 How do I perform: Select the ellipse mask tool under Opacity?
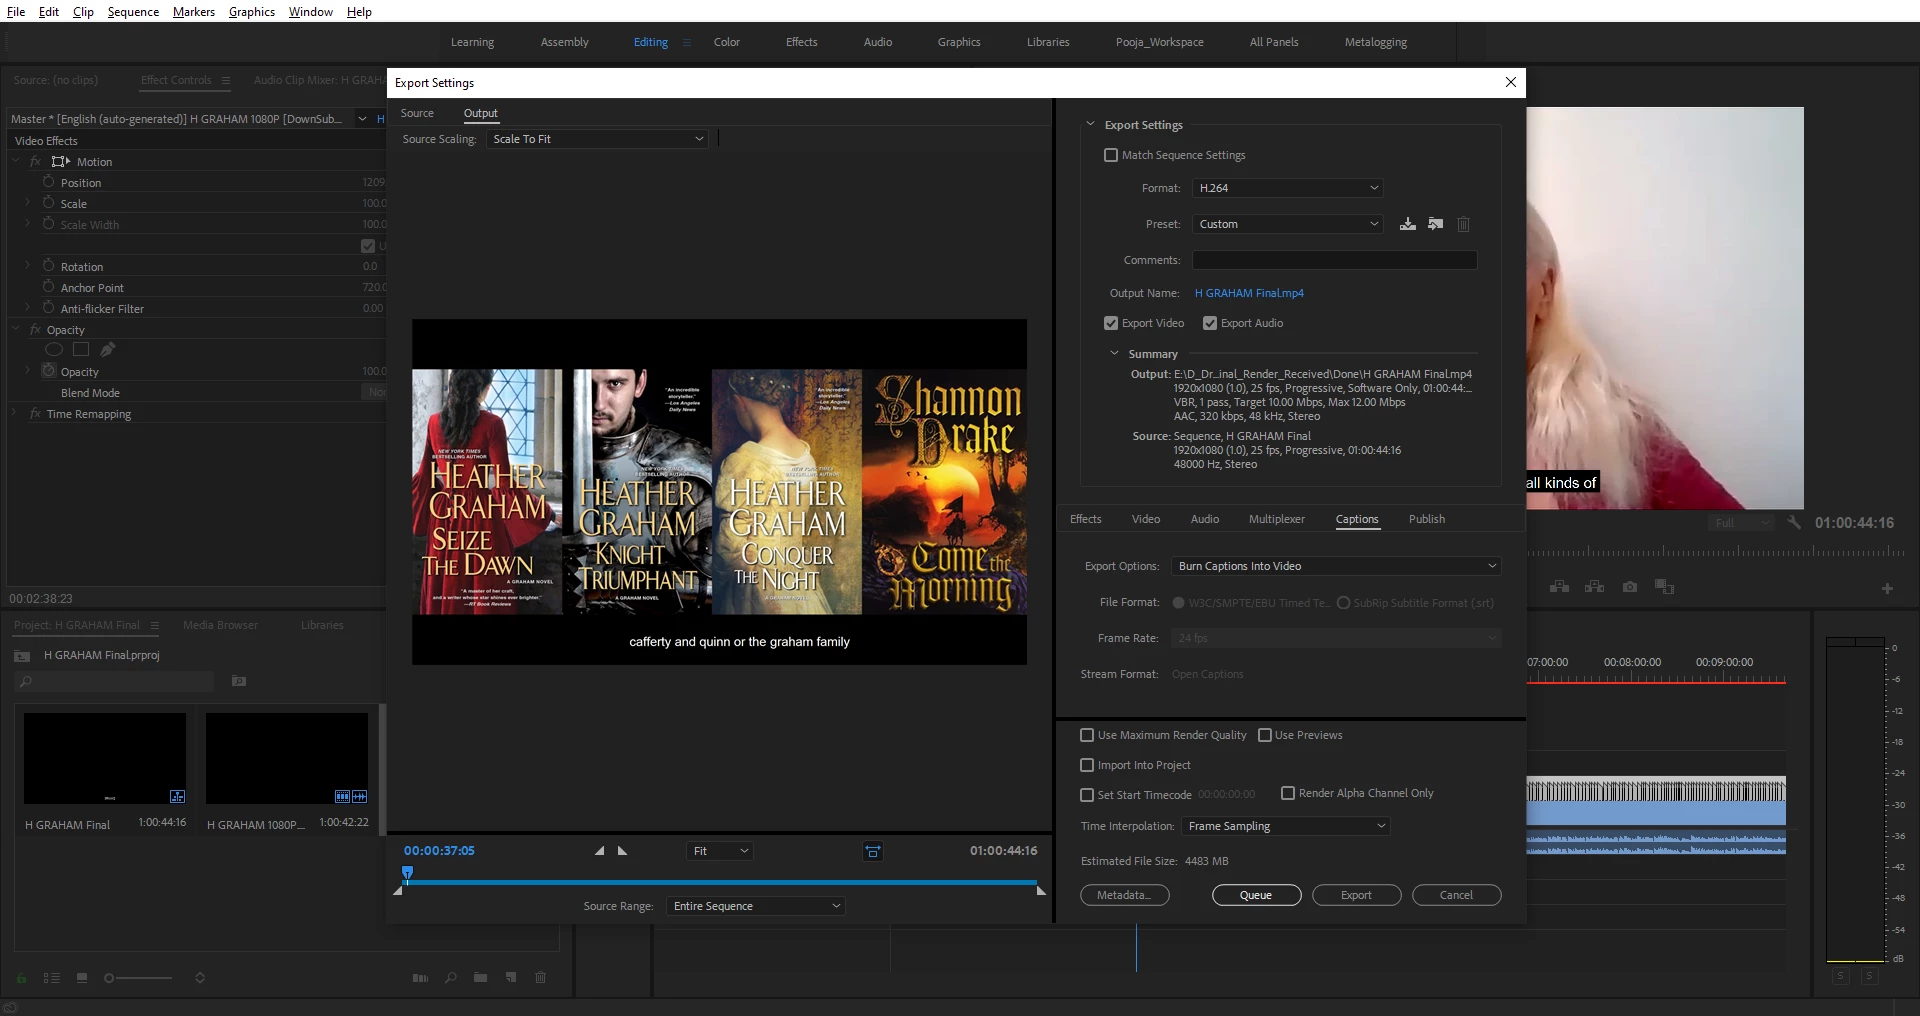click(x=54, y=350)
